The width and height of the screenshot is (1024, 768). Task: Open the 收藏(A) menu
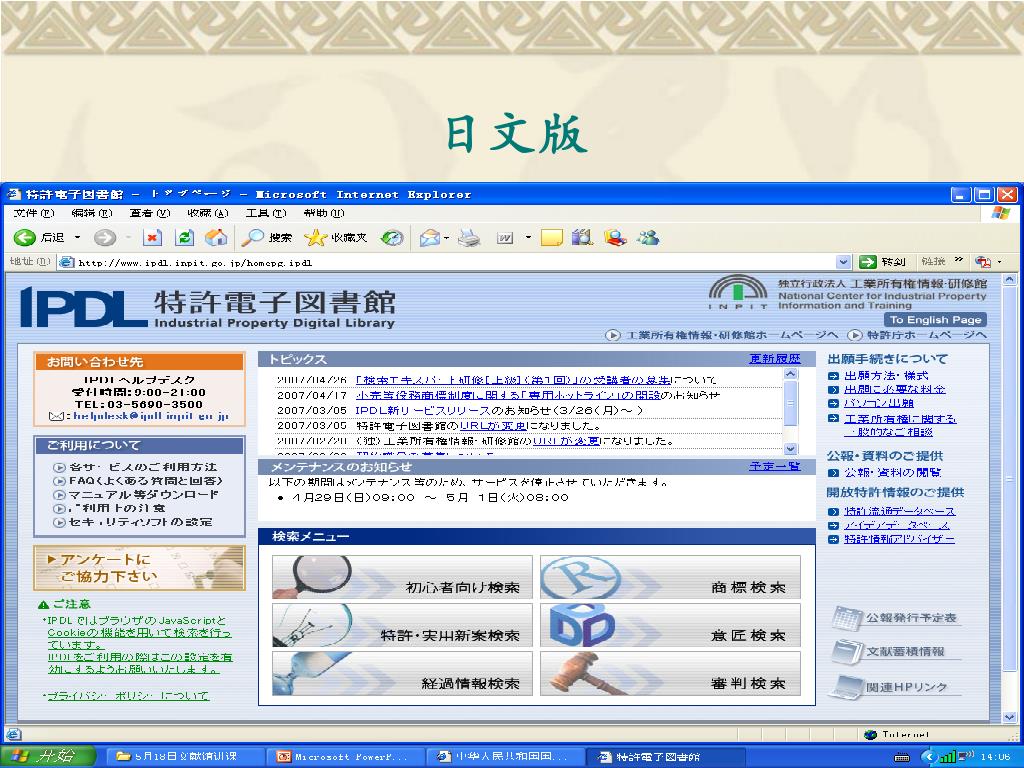[208, 213]
